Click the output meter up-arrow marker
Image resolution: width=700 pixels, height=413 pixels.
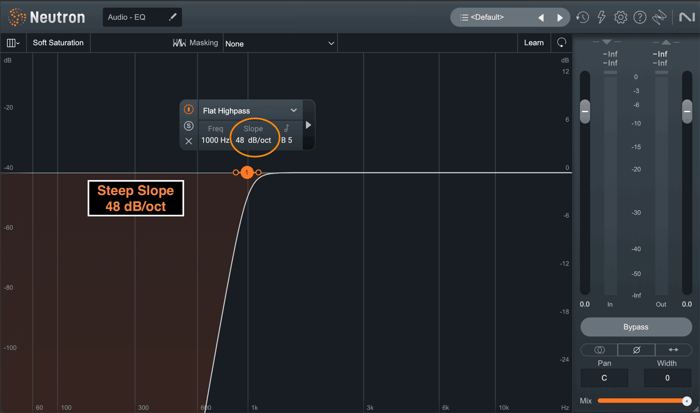666,42
